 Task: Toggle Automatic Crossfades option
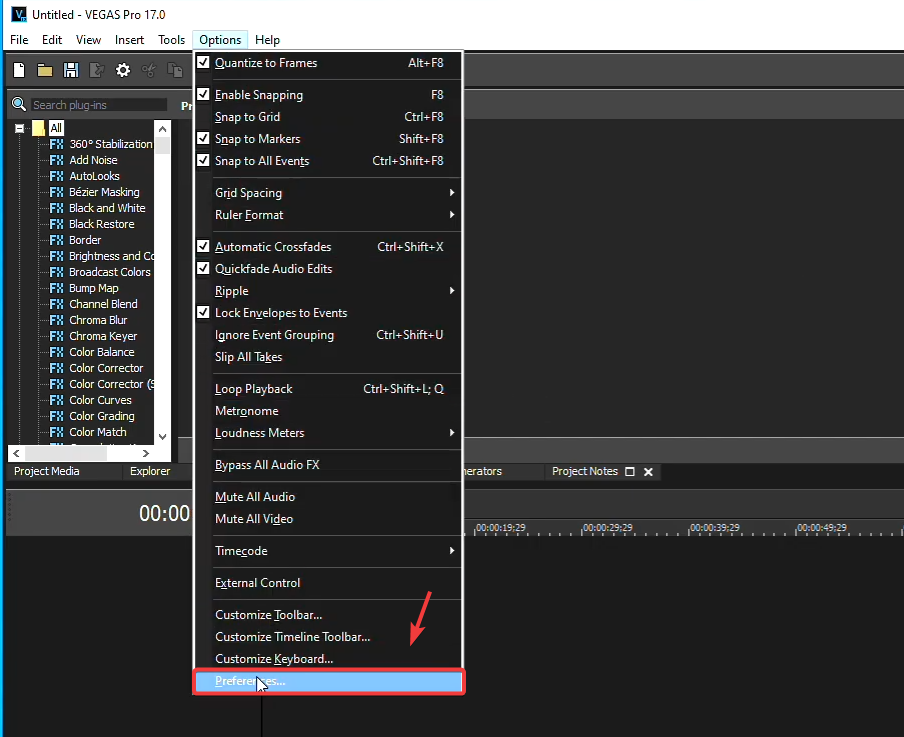click(x=203, y=246)
